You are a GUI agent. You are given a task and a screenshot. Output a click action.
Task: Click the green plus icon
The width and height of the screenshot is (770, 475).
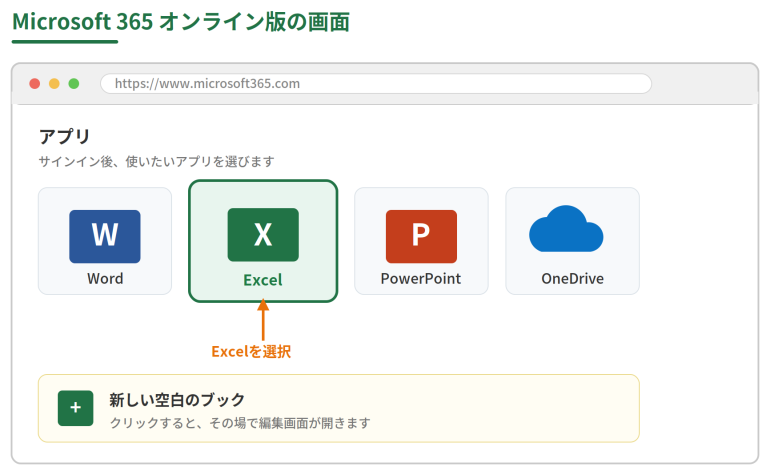[x=75, y=408]
